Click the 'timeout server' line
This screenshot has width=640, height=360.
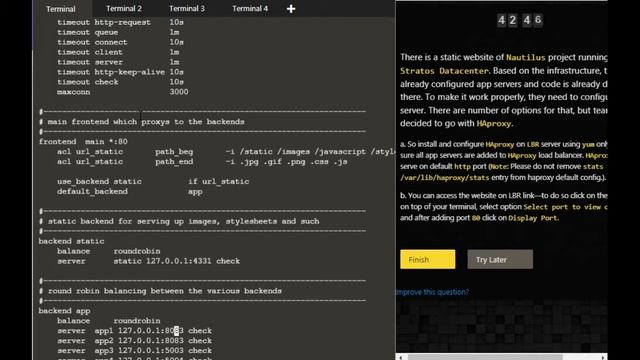(118, 62)
